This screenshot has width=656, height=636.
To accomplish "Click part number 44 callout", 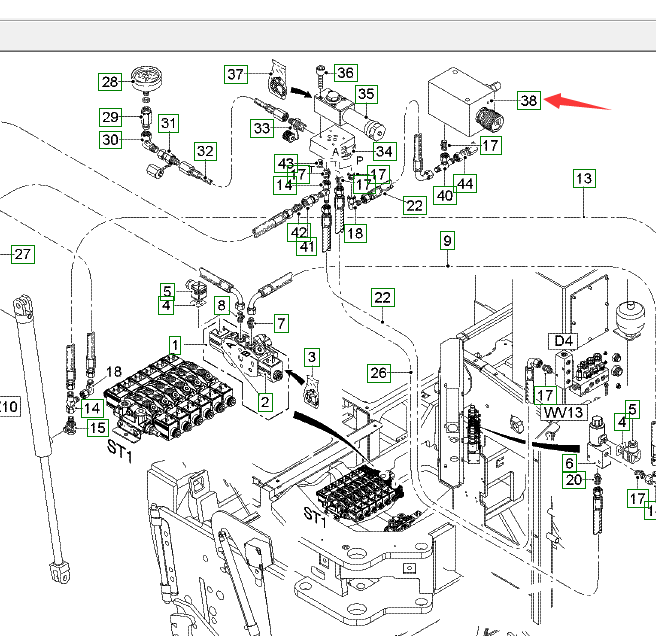I will (x=465, y=184).
